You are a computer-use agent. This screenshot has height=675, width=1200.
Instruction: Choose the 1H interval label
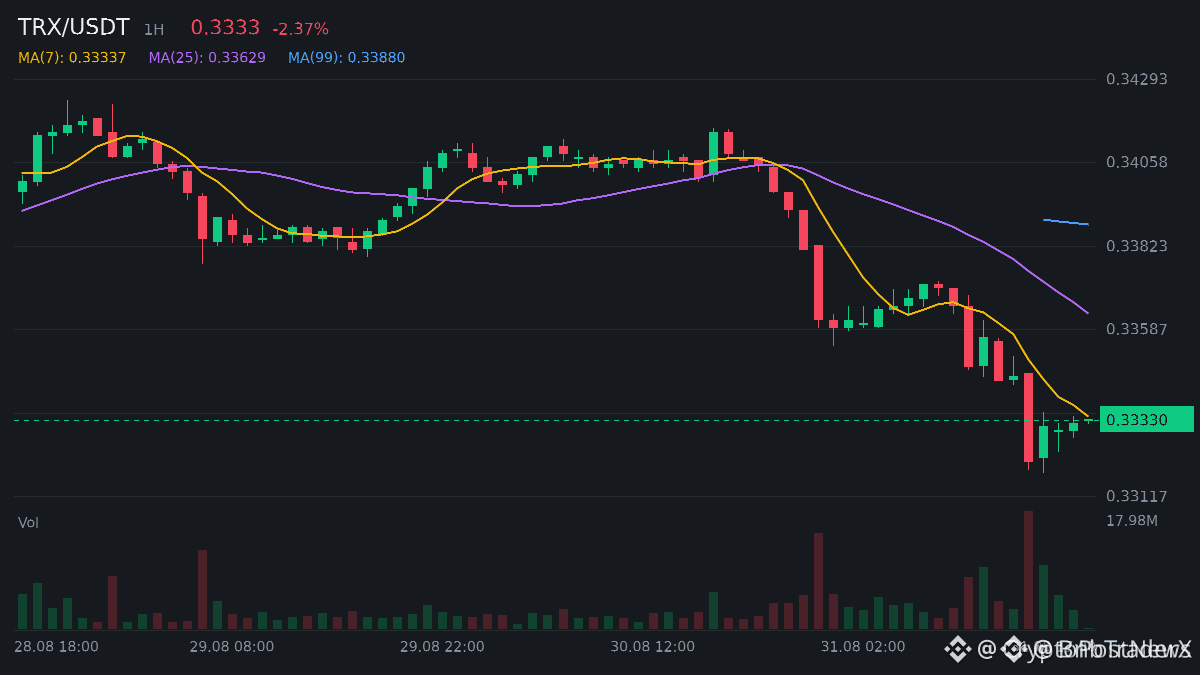[154, 30]
